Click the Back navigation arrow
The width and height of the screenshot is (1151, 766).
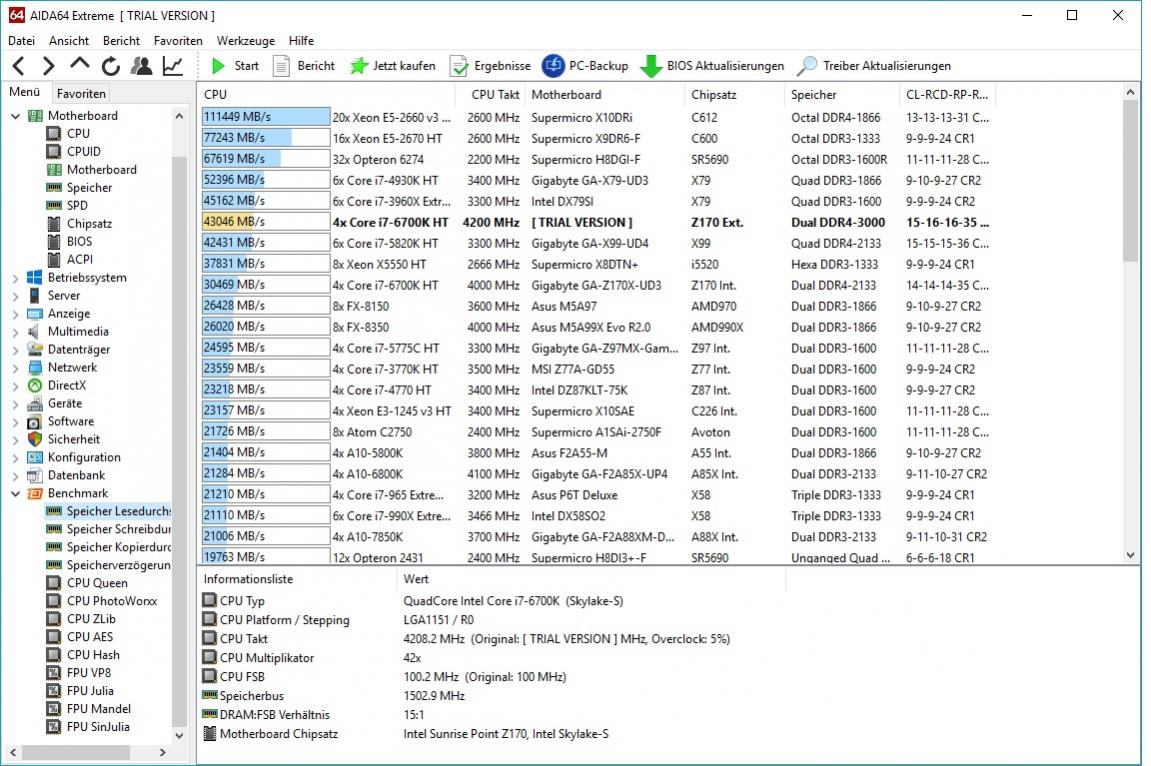pyautogui.click(x=19, y=66)
